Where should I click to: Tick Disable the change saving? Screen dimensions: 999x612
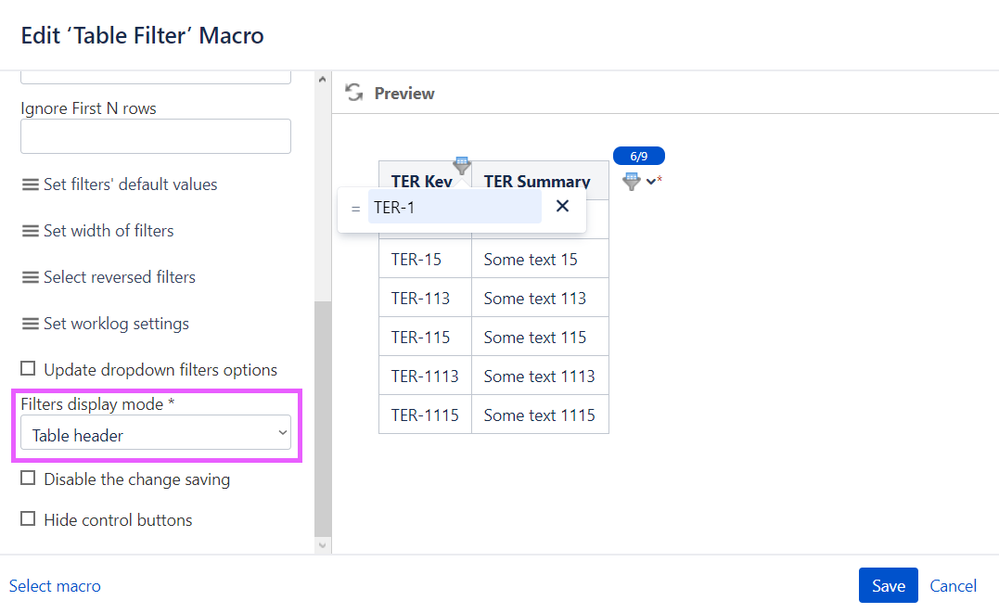[28, 478]
